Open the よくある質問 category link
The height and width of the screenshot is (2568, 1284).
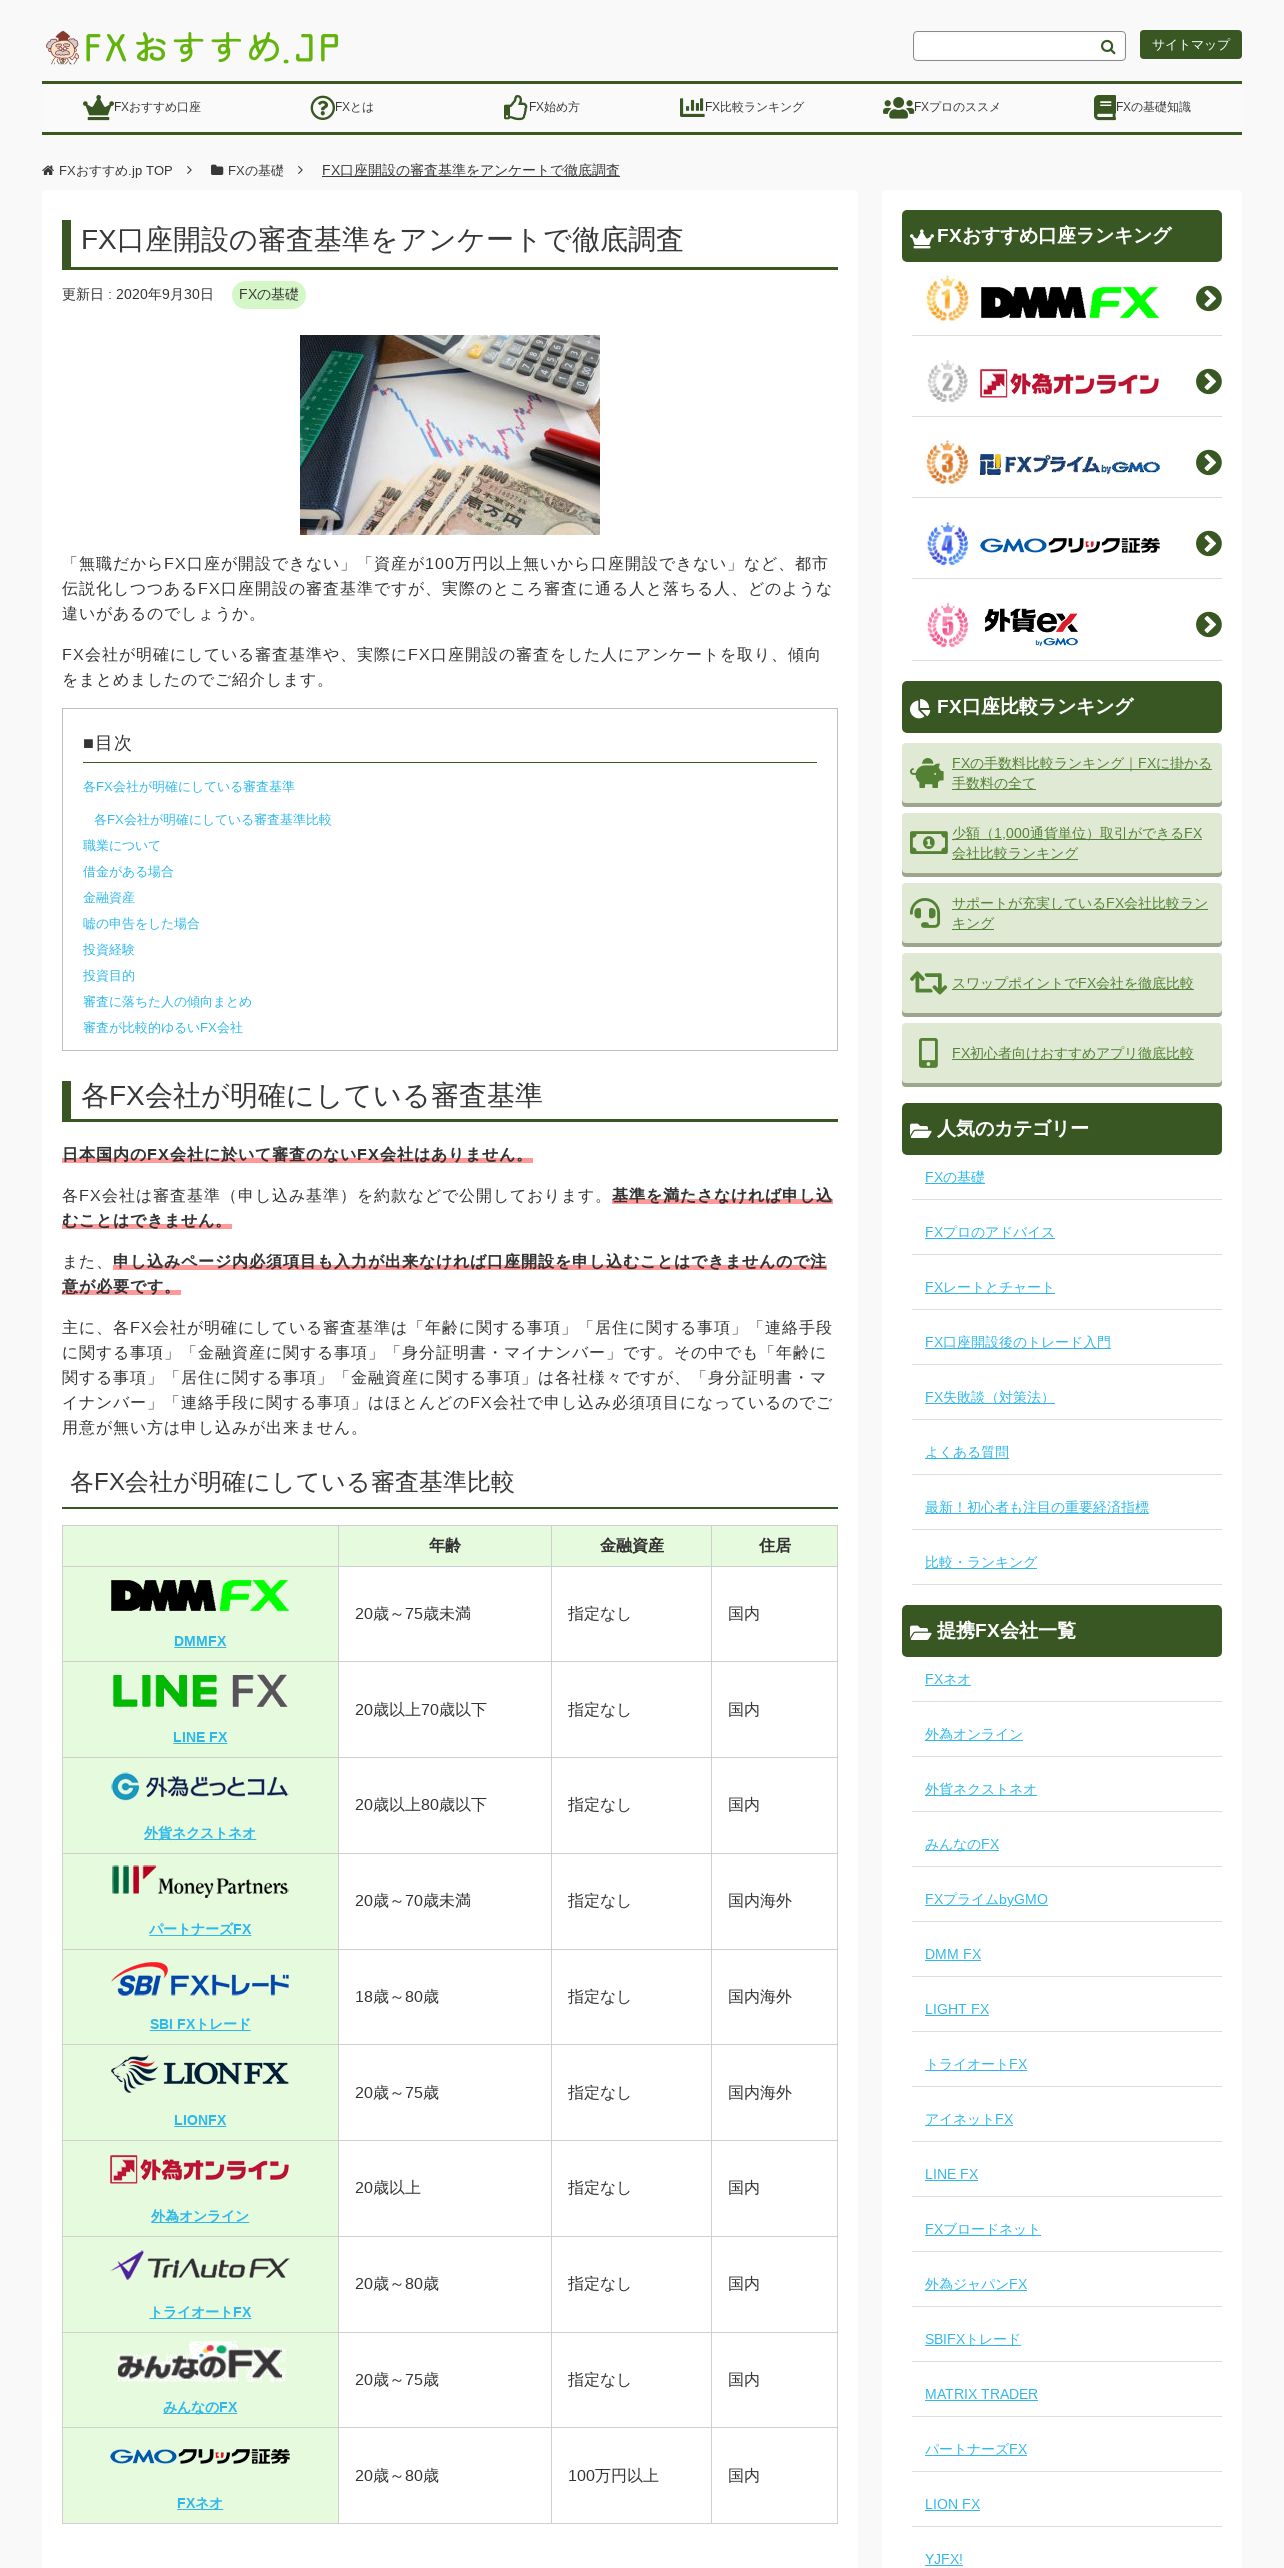pyautogui.click(x=967, y=1452)
